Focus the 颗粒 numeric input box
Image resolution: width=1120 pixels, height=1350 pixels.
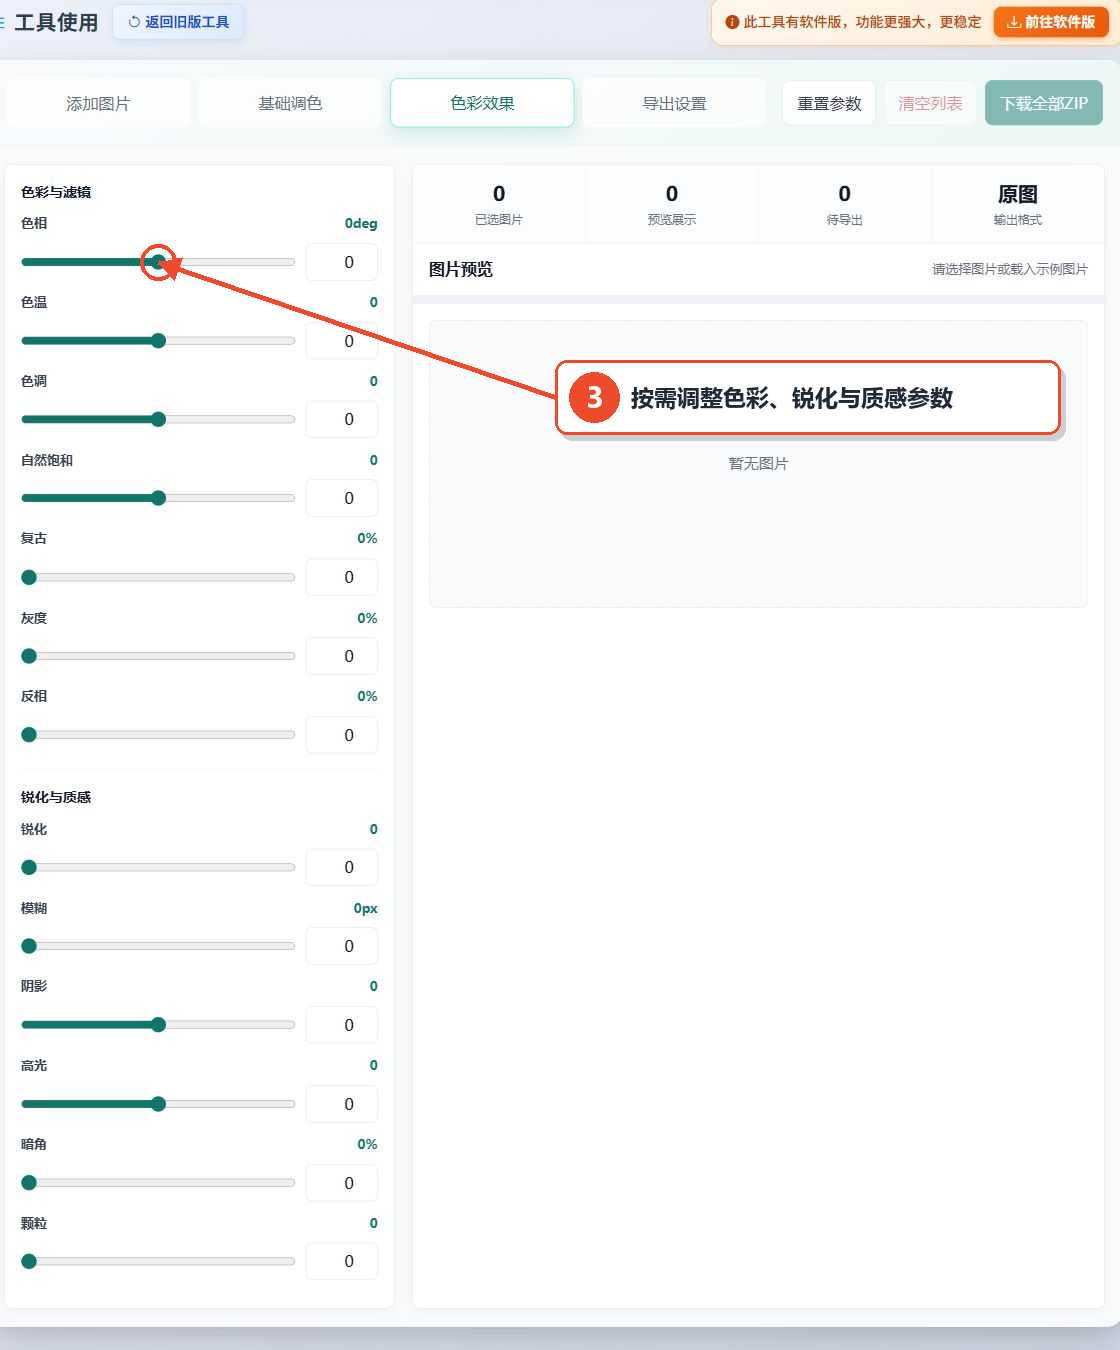pyautogui.click(x=342, y=1261)
